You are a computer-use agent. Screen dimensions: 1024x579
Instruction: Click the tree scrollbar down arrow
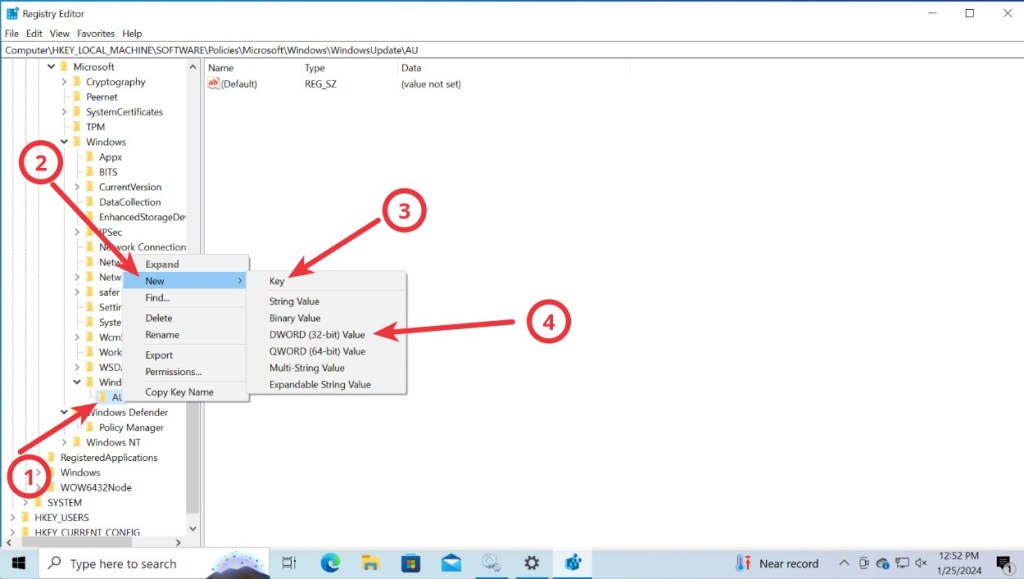tap(193, 529)
